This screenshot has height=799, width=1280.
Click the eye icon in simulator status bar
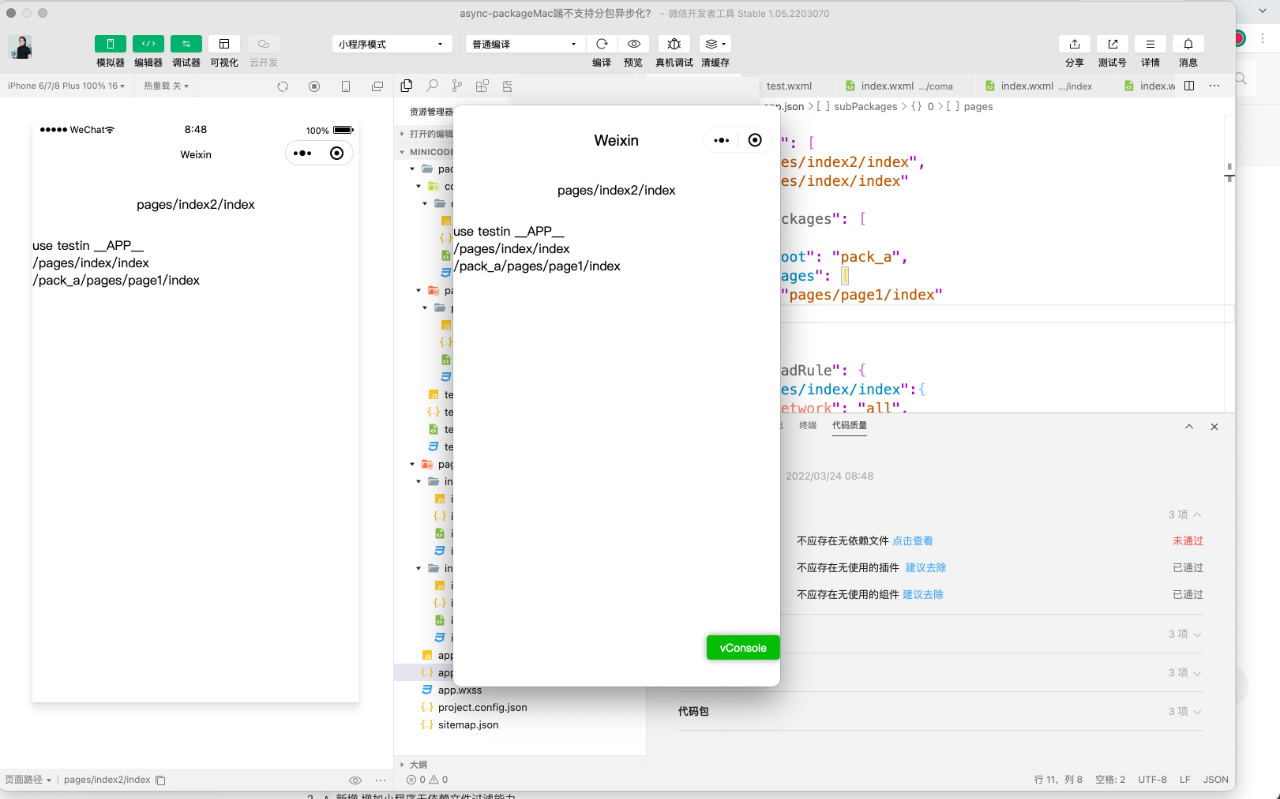click(355, 780)
